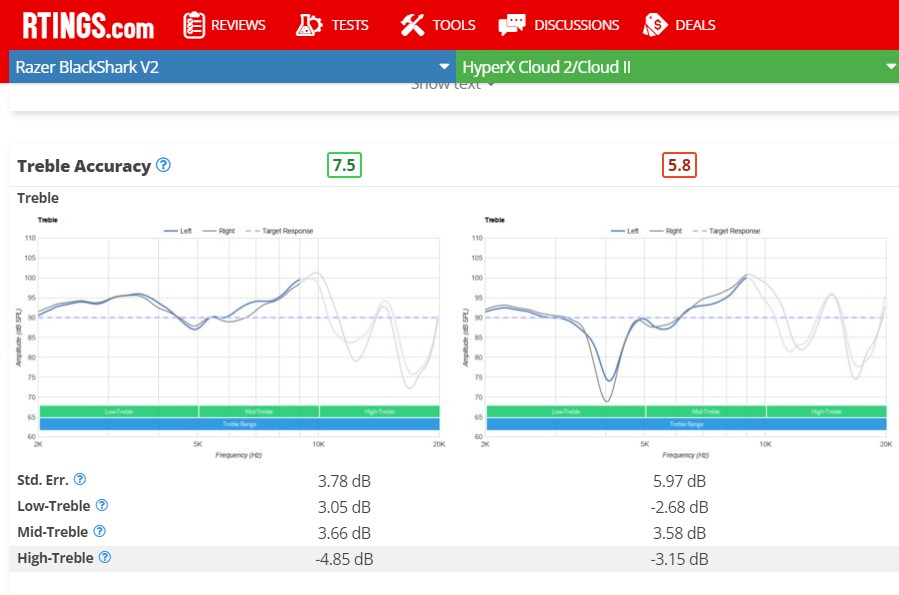The height and width of the screenshot is (595, 899).
Task: Click the 7.5 treble score box
Action: coord(344,165)
